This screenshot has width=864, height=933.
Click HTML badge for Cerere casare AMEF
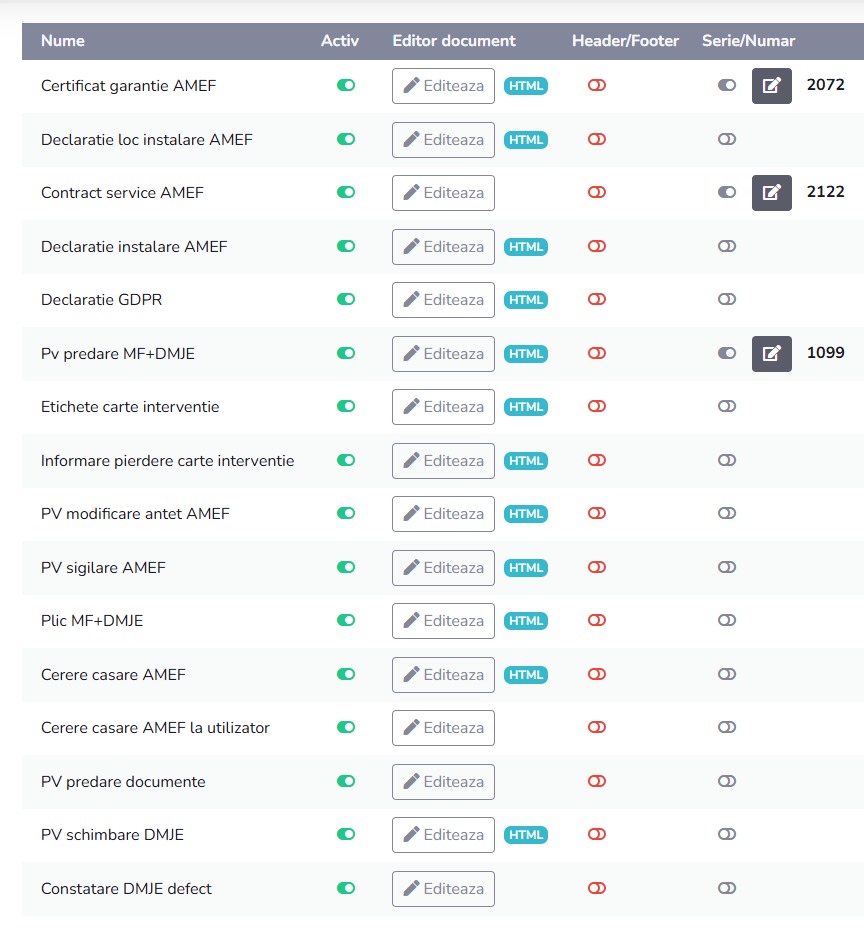[526, 675]
